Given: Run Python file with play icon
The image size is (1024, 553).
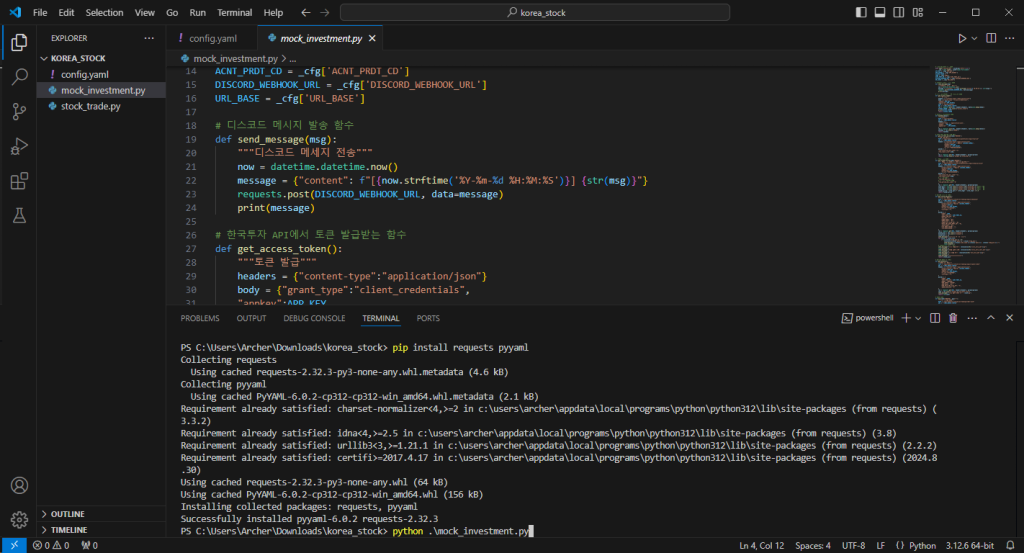Looking at the screenshot, I should [x=961, y=39].
